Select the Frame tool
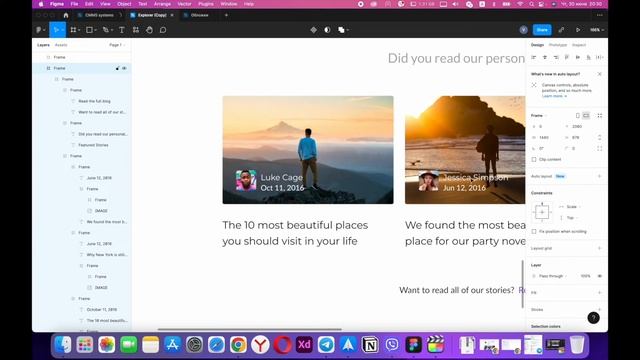Screen dimensions: 640x360 (73, 30)
